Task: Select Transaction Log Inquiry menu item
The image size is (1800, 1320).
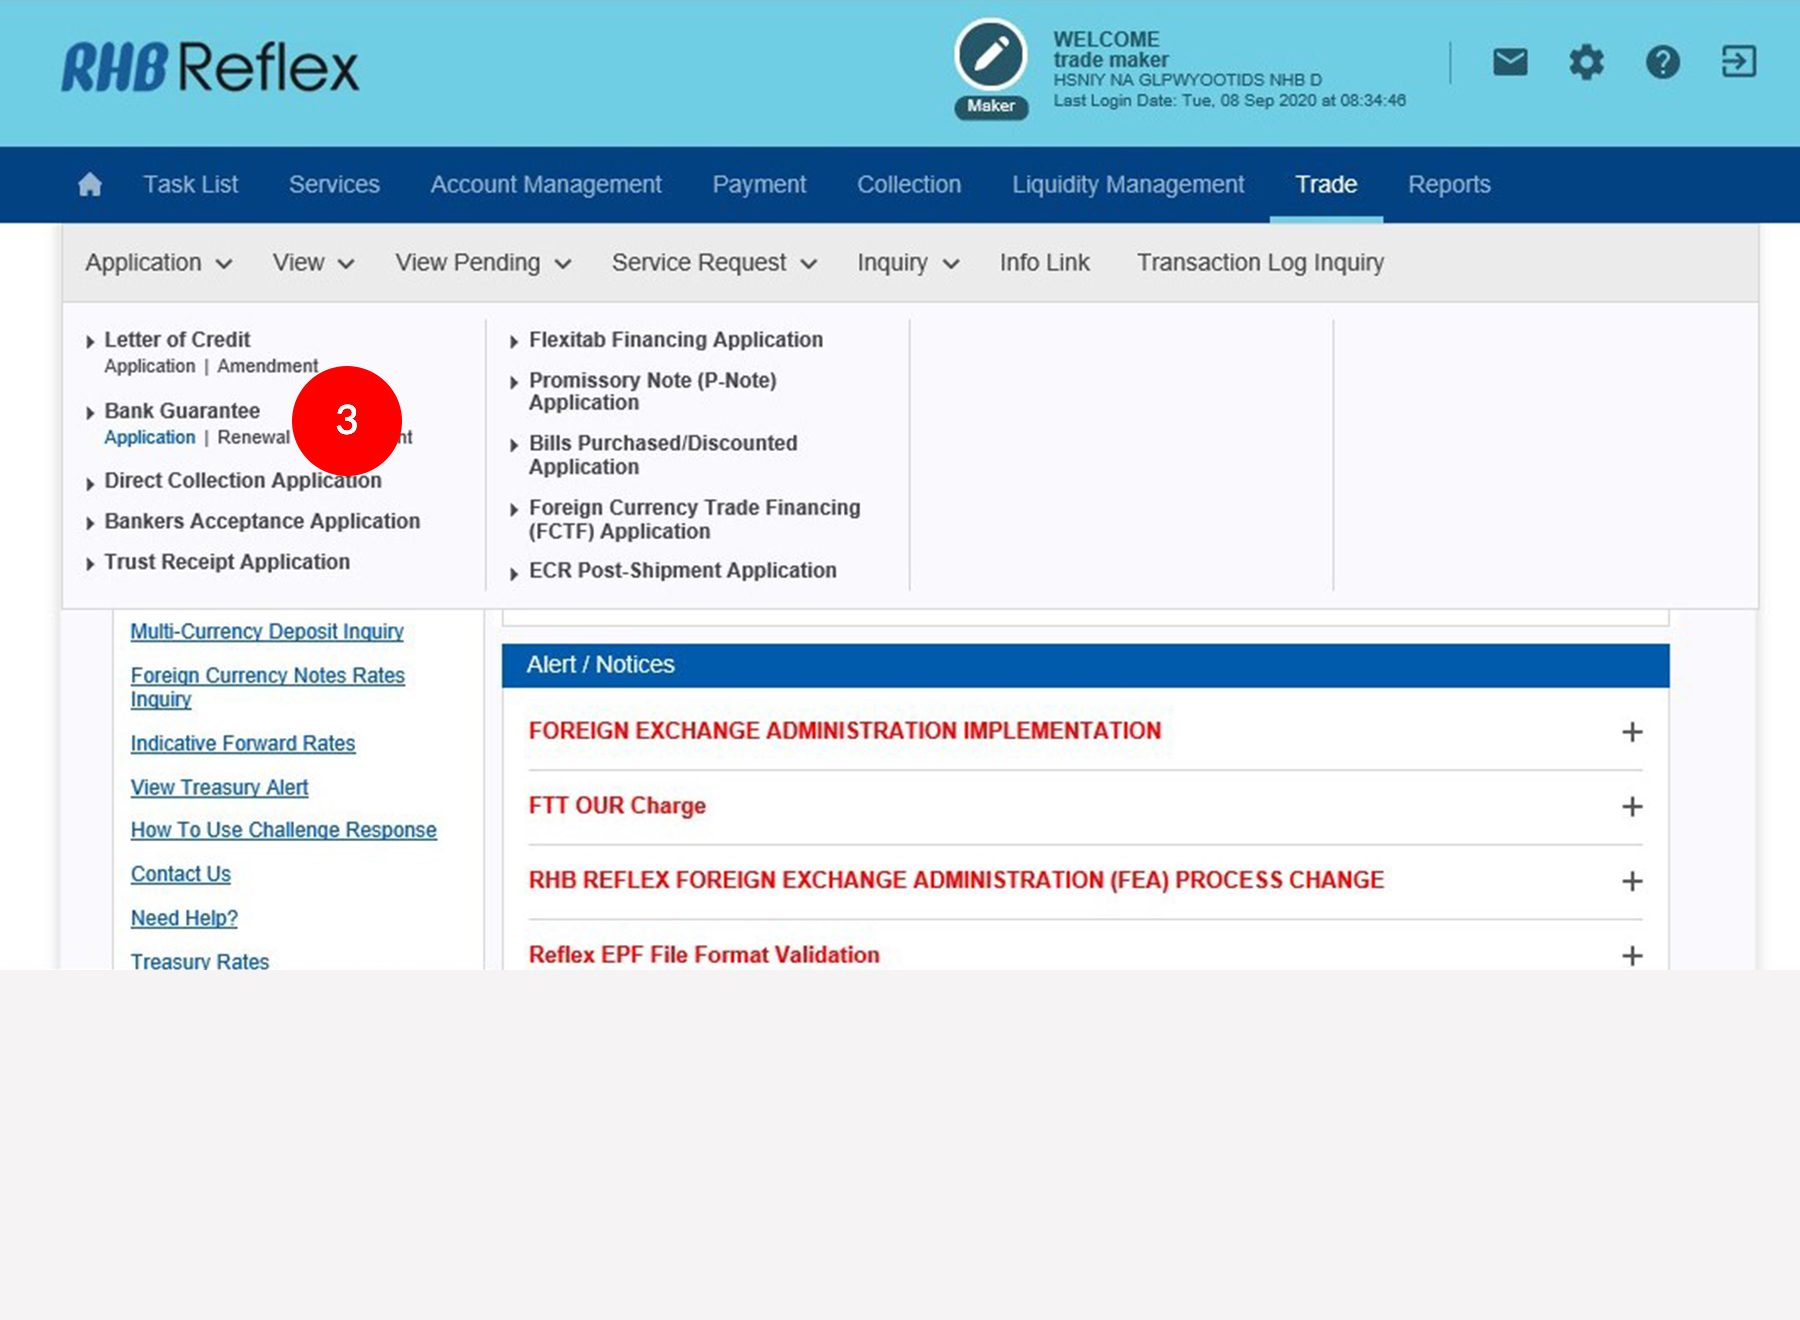Action: click(1260, 263)
